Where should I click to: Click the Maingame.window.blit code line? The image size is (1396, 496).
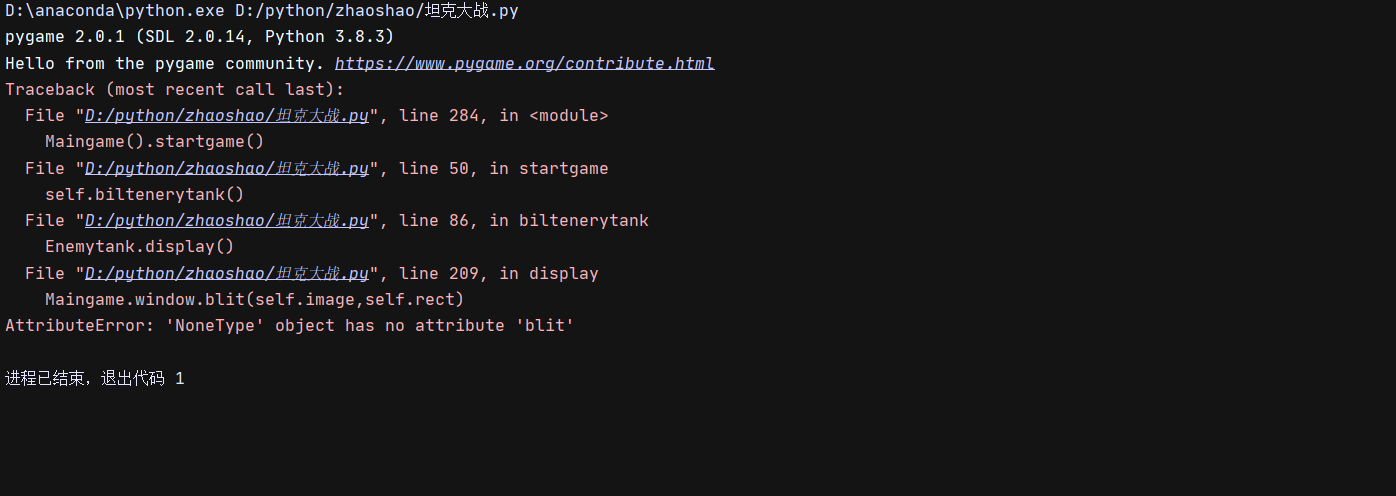coord(255,299)
